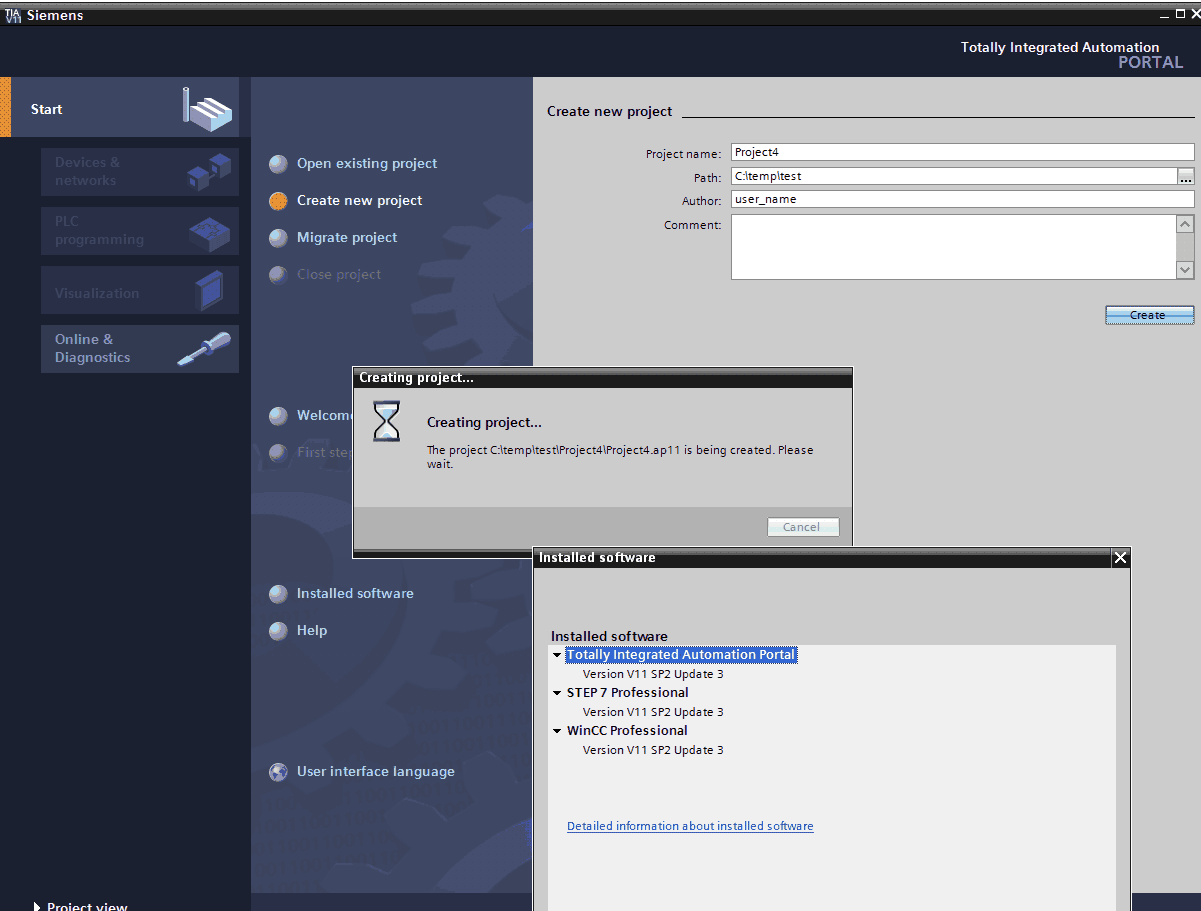Close the Installed software window
This screenshot has height=911, width=1201.
[1120, 558]
